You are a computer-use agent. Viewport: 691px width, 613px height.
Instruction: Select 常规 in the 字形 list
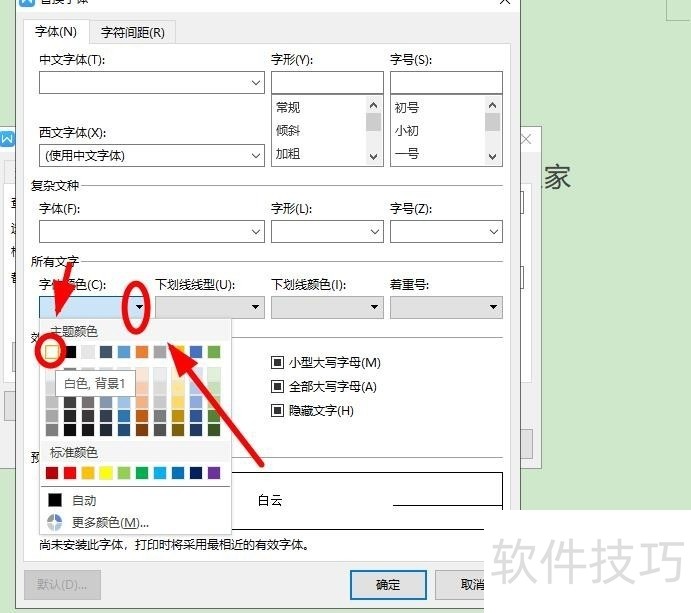click(x=288, y=107)
